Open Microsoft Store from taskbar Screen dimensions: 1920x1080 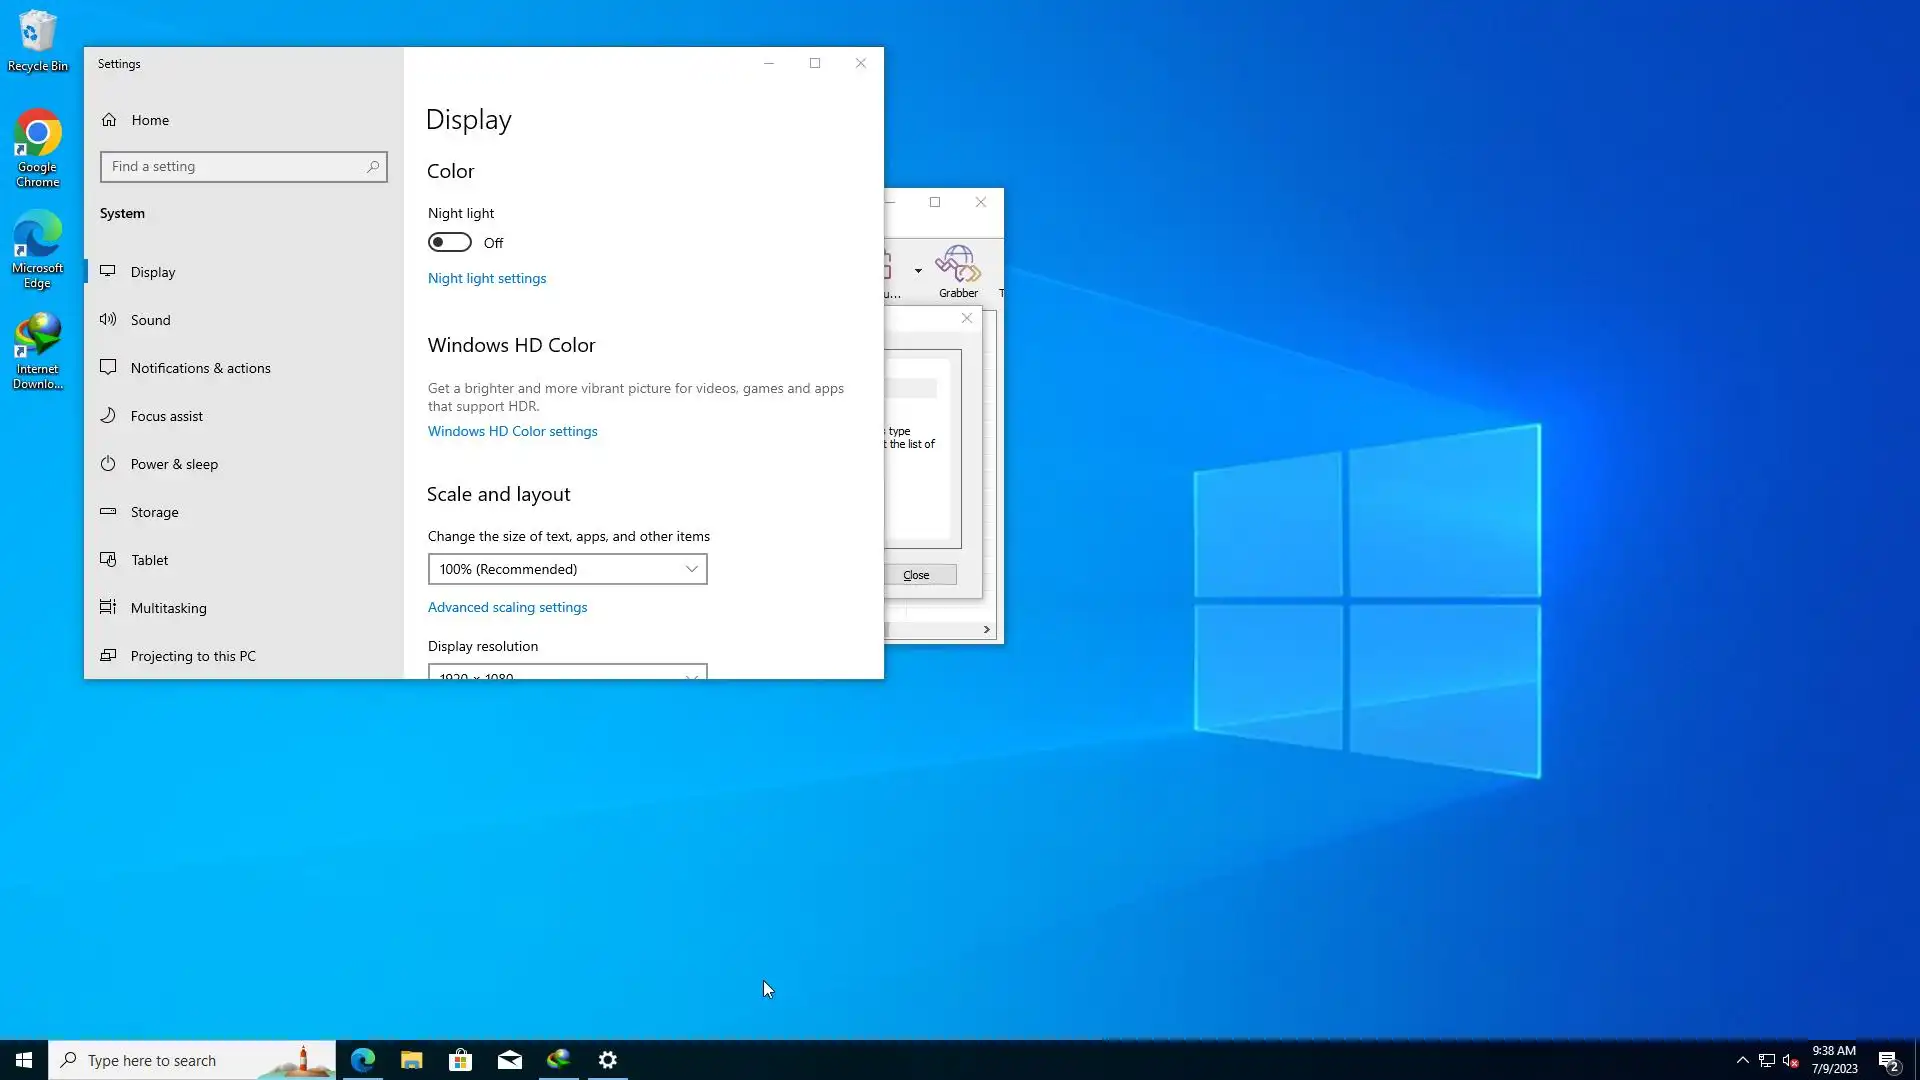click(x=460, y=1060)
